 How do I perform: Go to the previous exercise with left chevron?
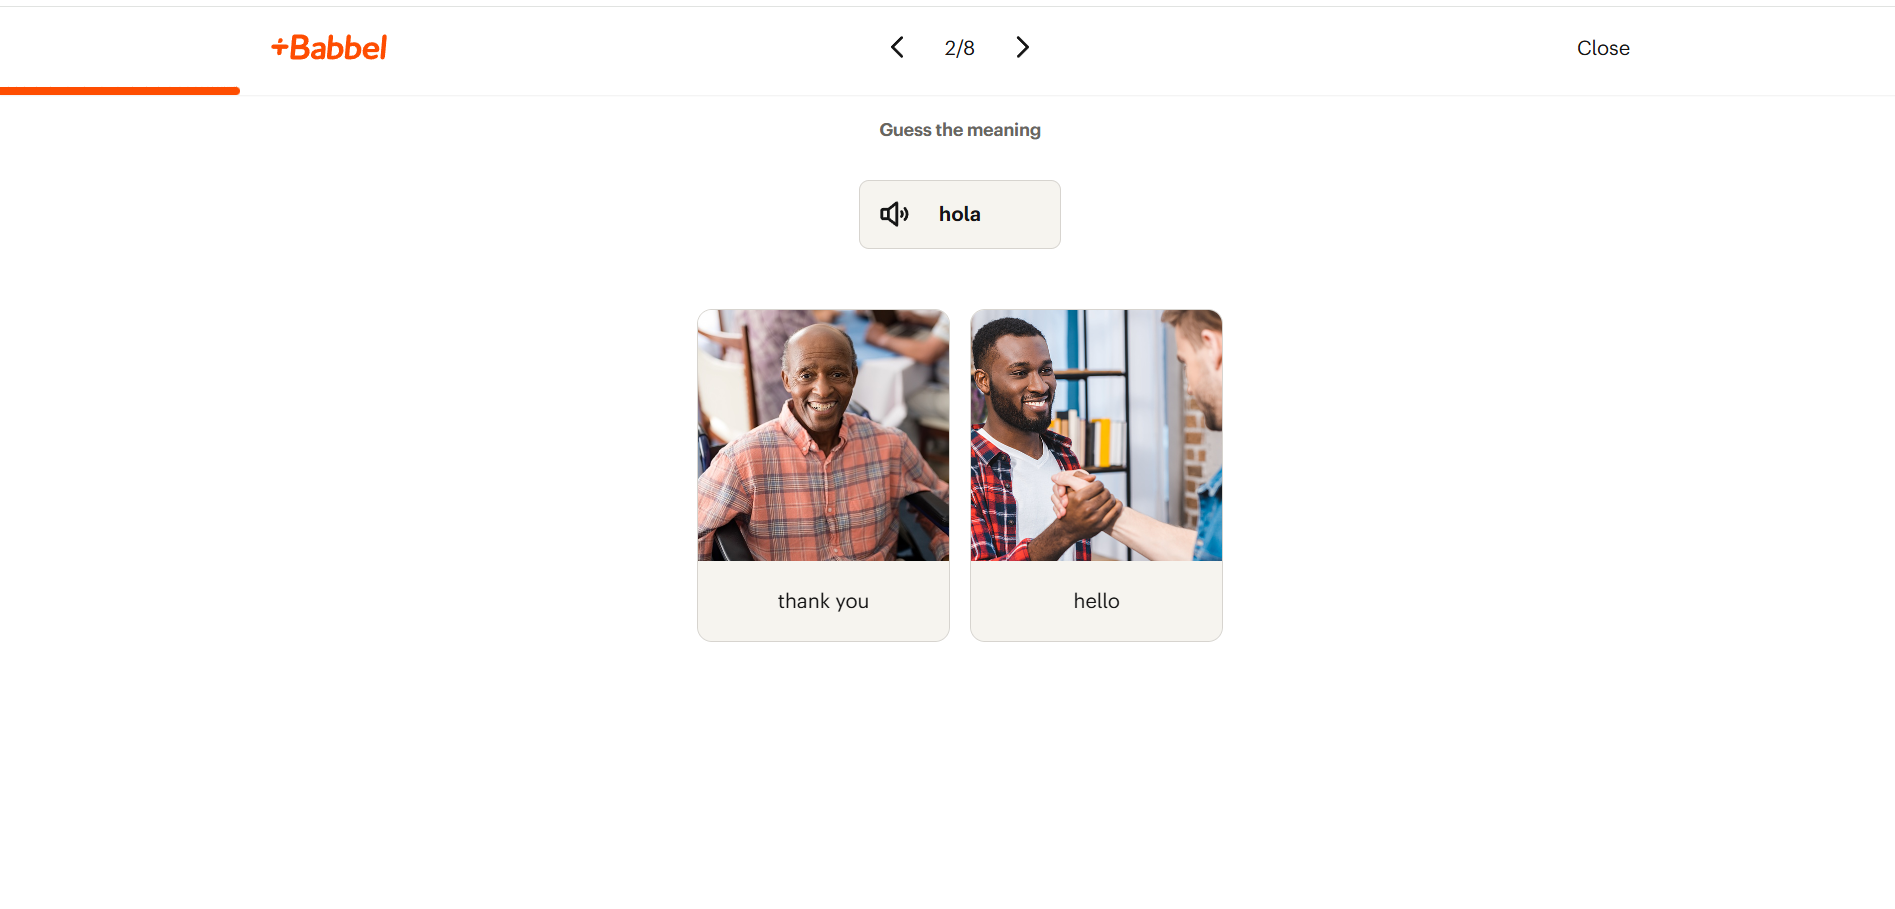point(897,47)
